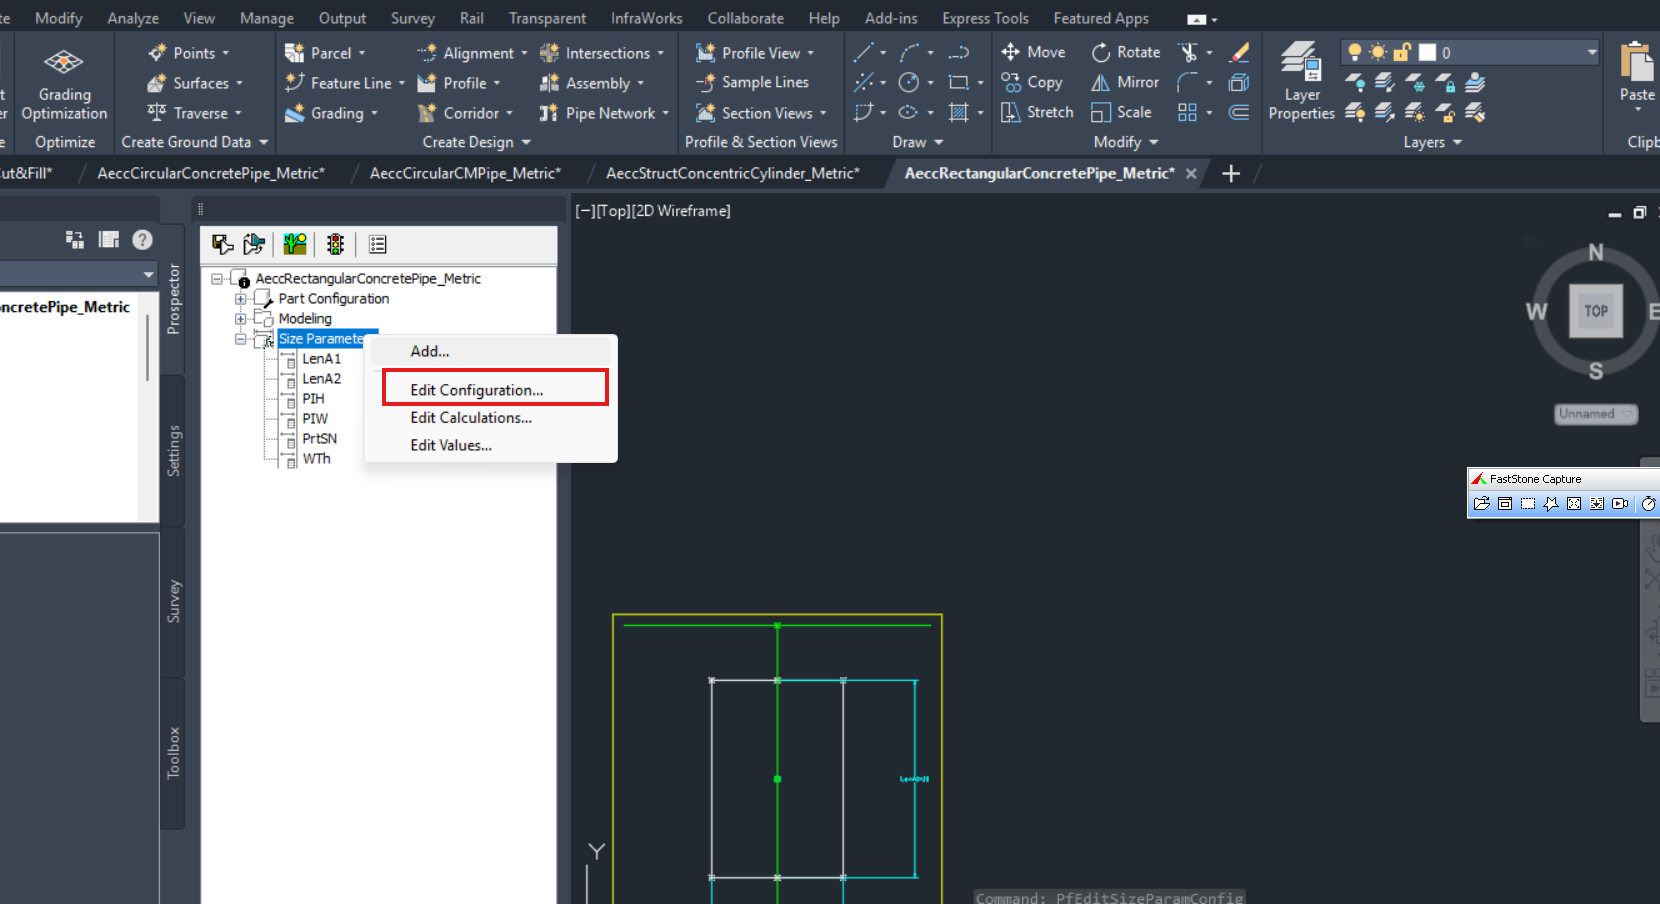Image resolution: width=1660 pixels, height=904 pixels.
Task: Toggle layer 0 lock icon
Action: tap(1402, 52)
